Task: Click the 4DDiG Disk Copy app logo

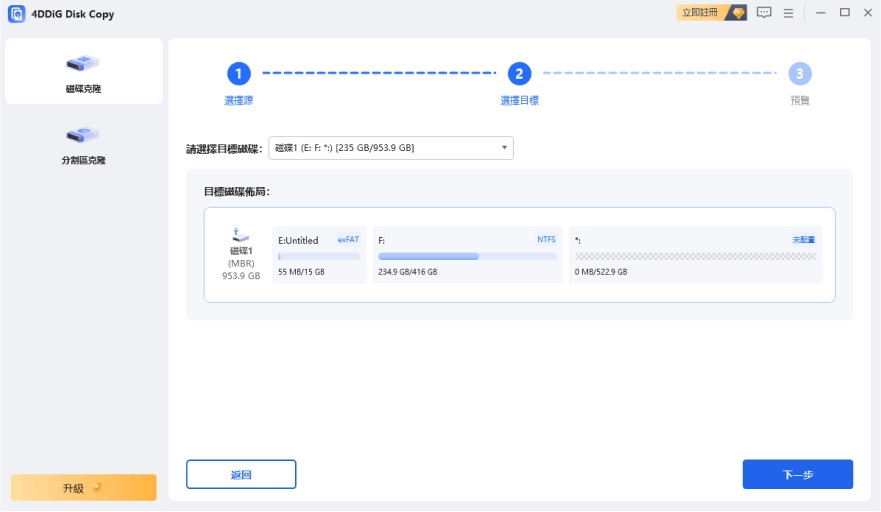Action: click(x=17, y=14)
